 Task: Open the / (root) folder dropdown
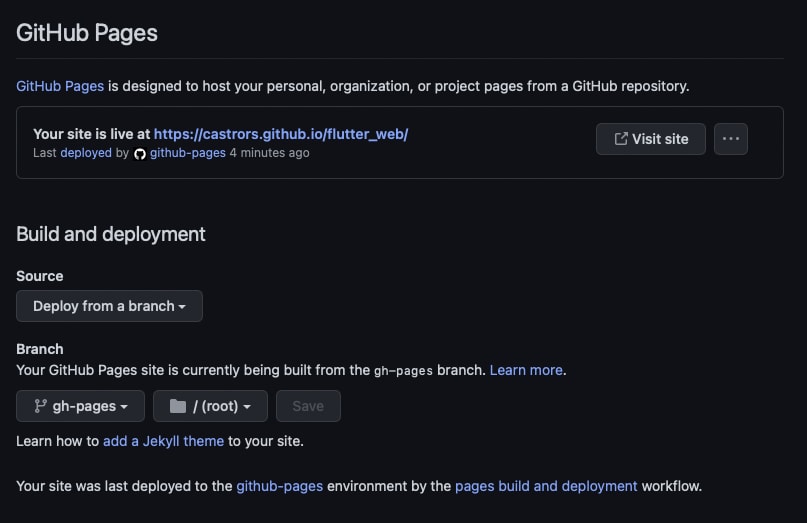coord(210,406)
